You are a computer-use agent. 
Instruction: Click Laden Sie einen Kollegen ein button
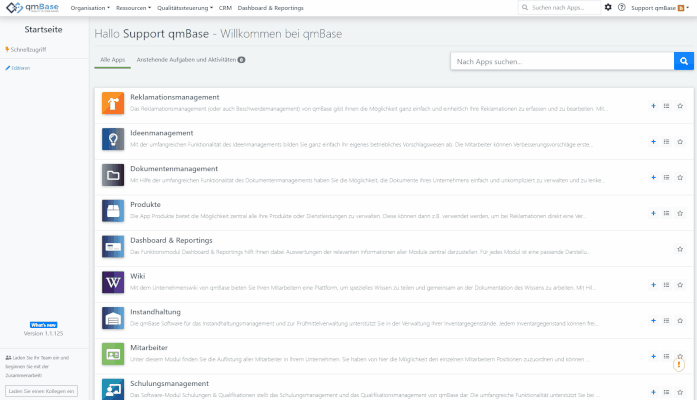coord(41,391)
